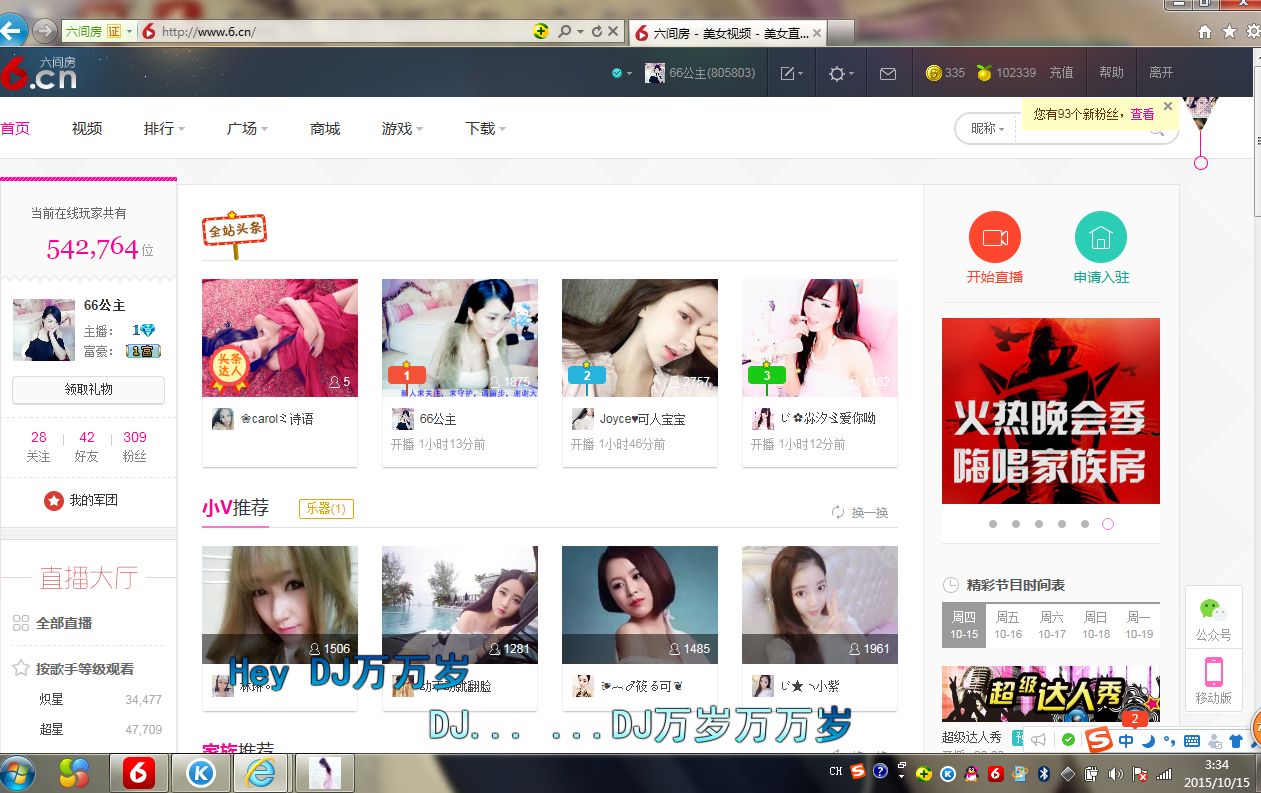Open the compose pencil dropdown in header
Screen dimensions: 1261x793
(791, 73)
